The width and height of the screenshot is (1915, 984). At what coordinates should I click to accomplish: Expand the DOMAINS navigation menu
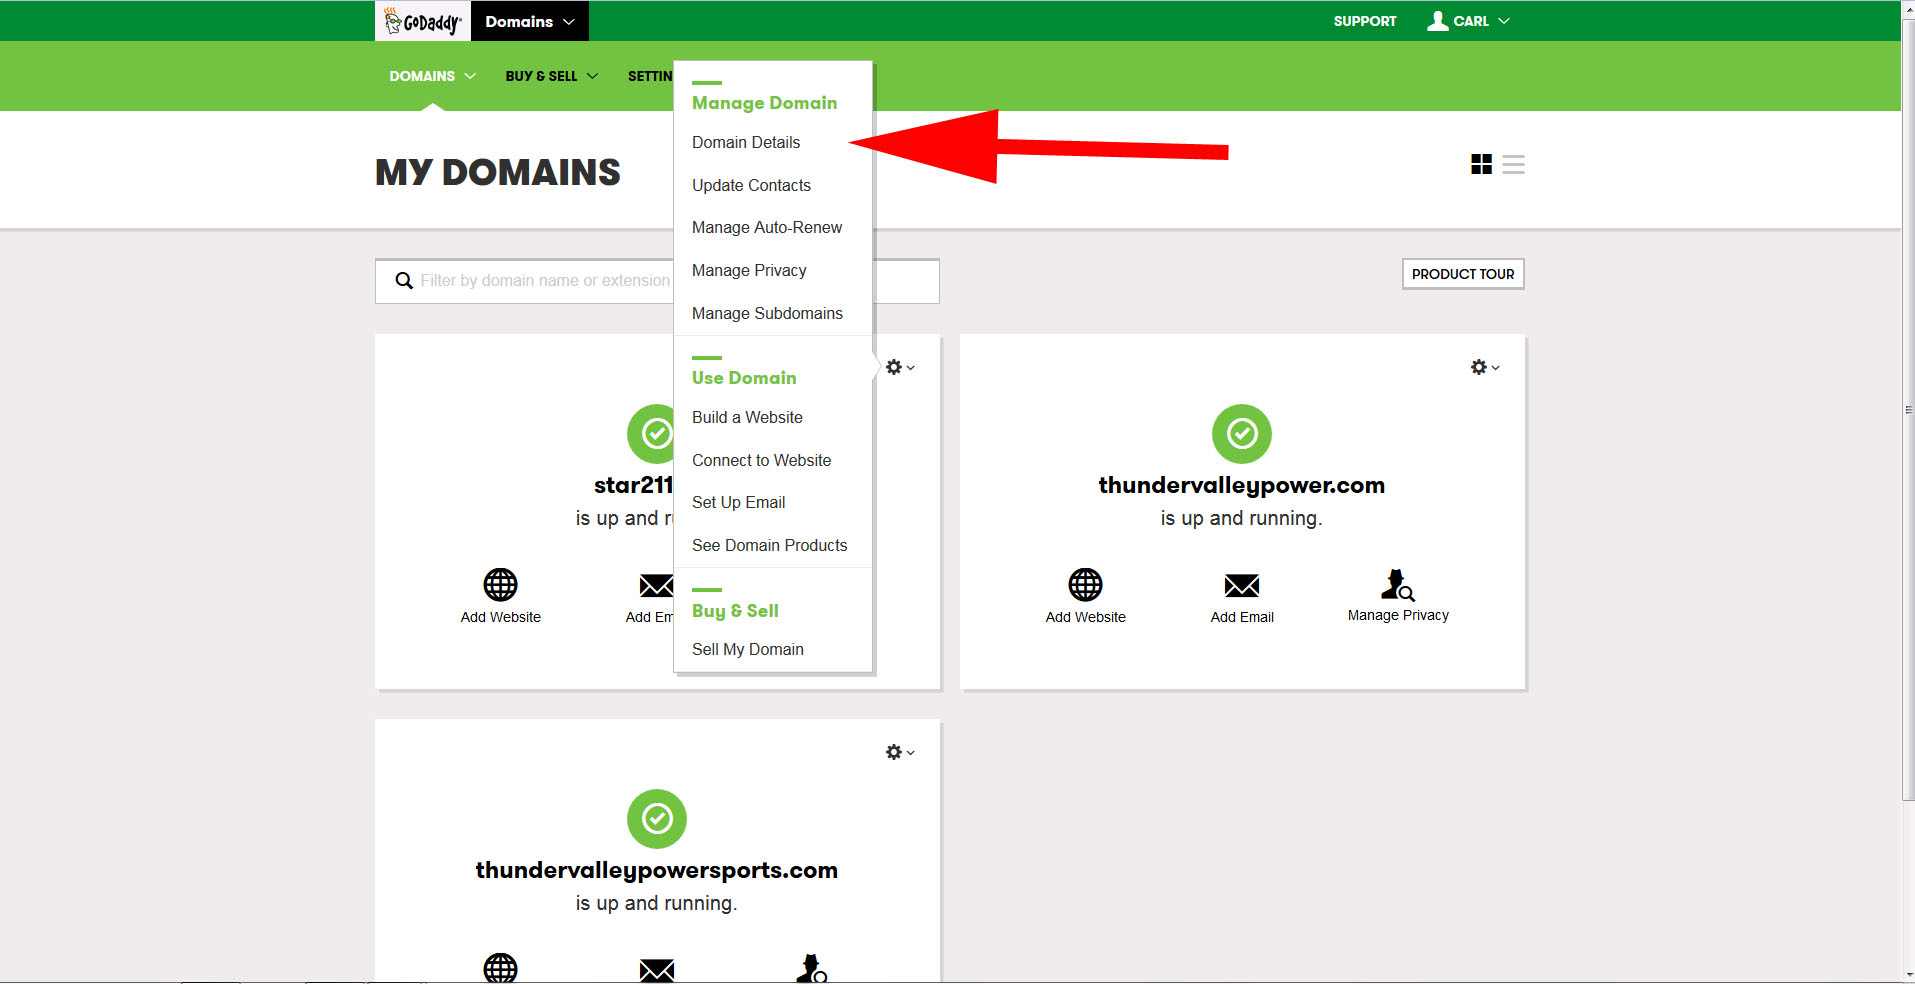click(432, 76)
